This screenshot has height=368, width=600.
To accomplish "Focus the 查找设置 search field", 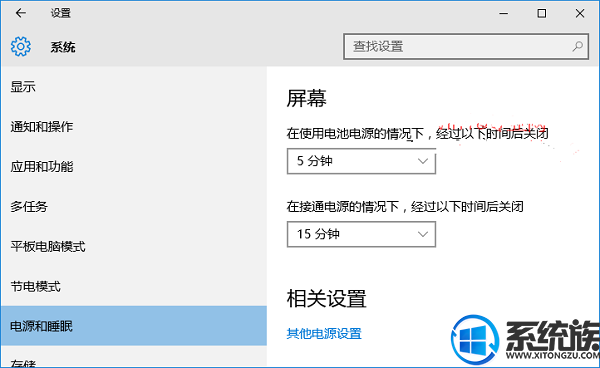I will 466,46.
